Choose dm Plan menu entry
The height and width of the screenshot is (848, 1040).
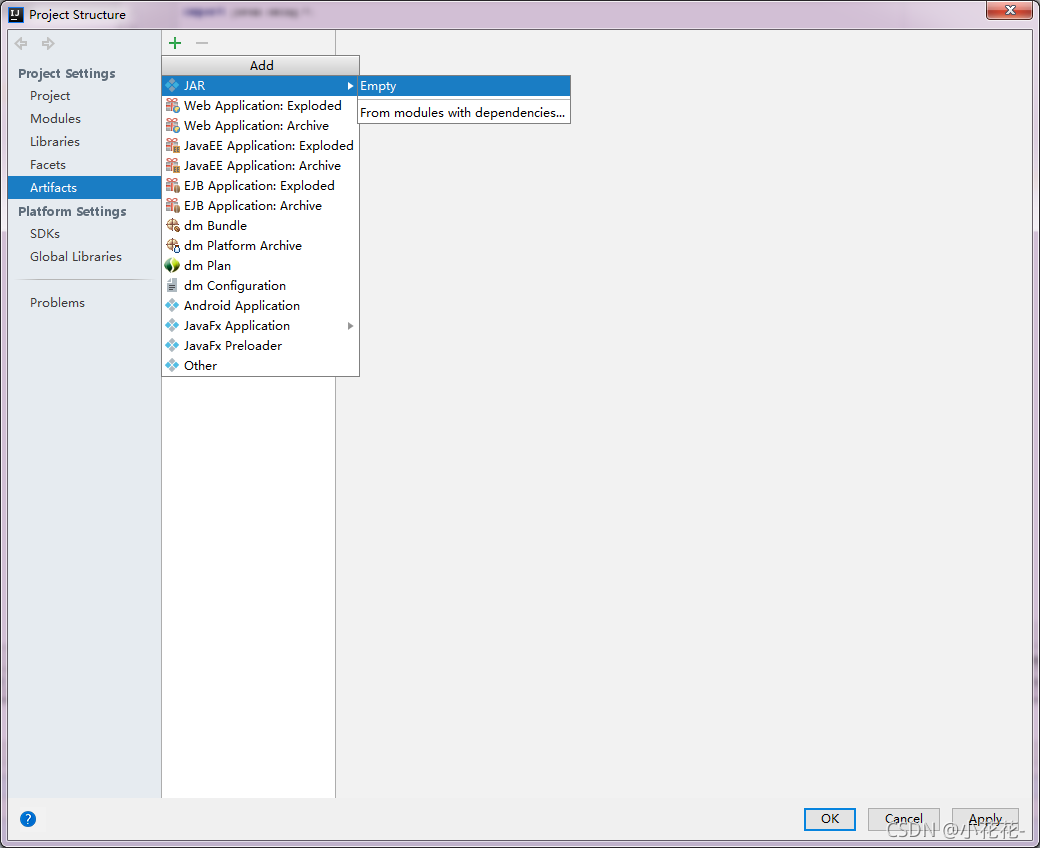coord(260,265)
